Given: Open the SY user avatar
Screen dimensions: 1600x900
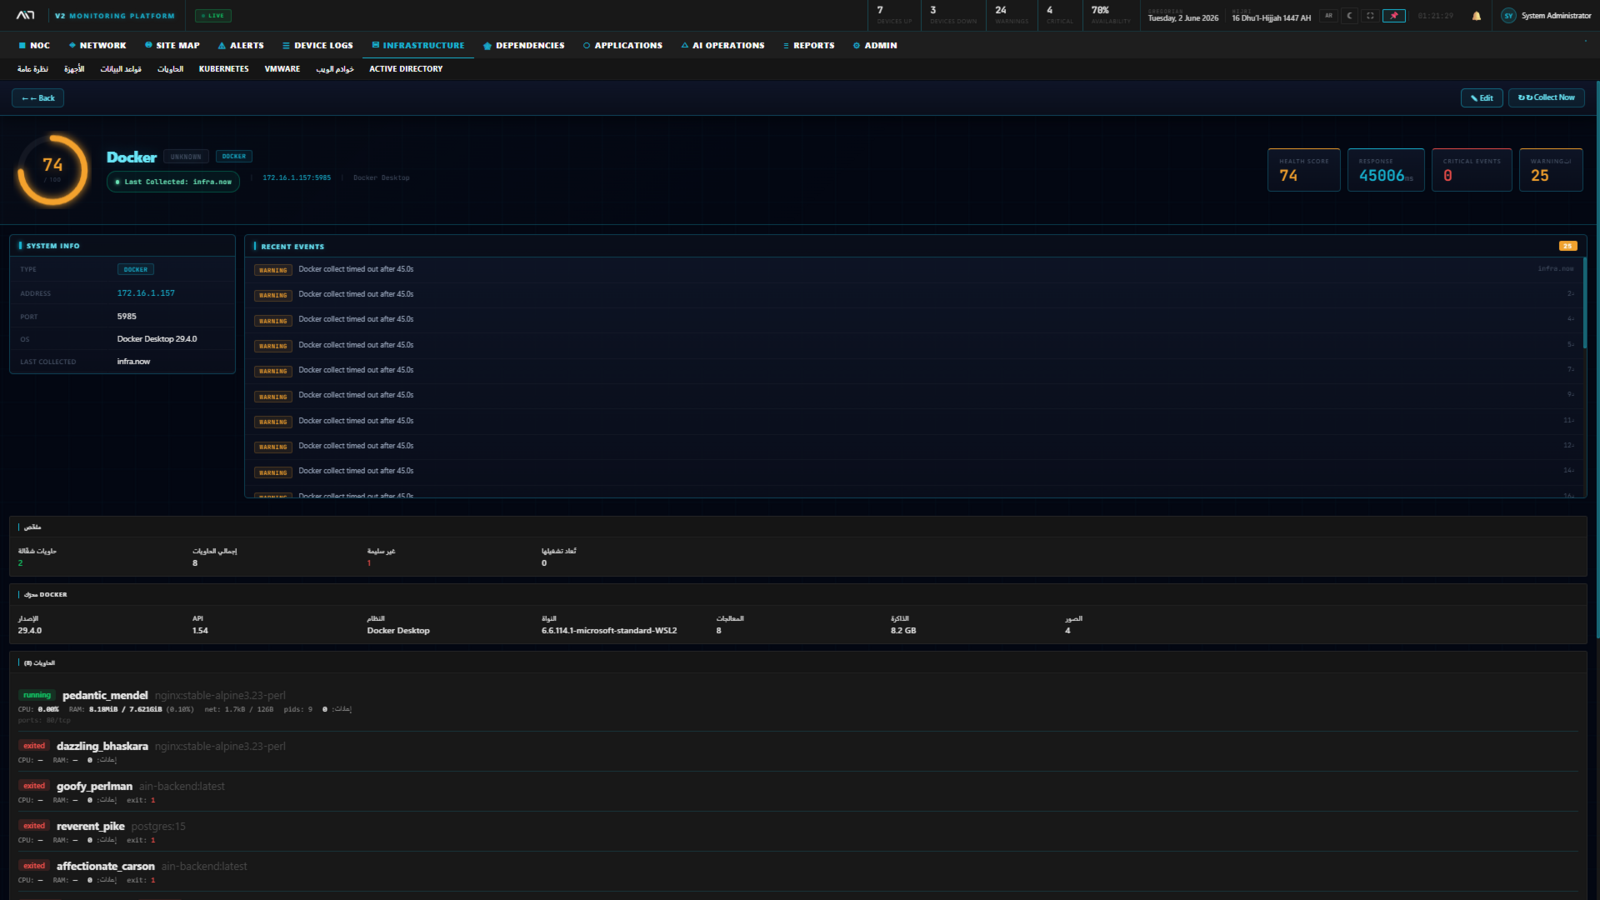Looking at the screenshot, I should click(1508, 16).
